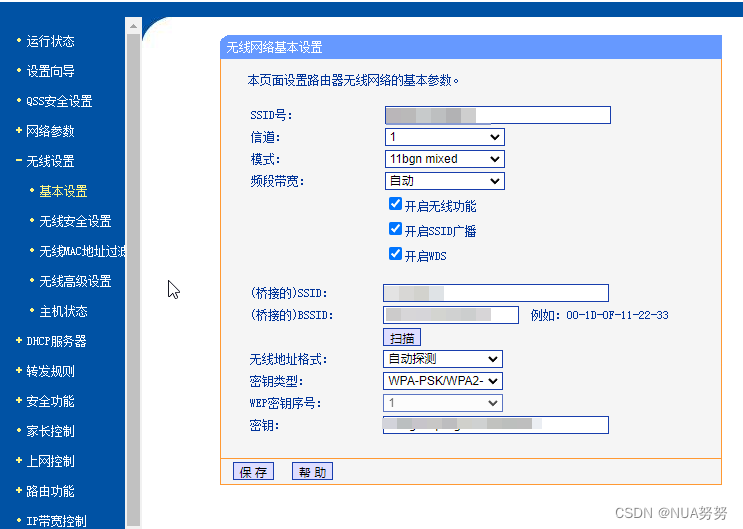743x529 pixels.
Task: Open 运行状态 page in sidebar
Action: pyautogui.click(x=50, y=41)
